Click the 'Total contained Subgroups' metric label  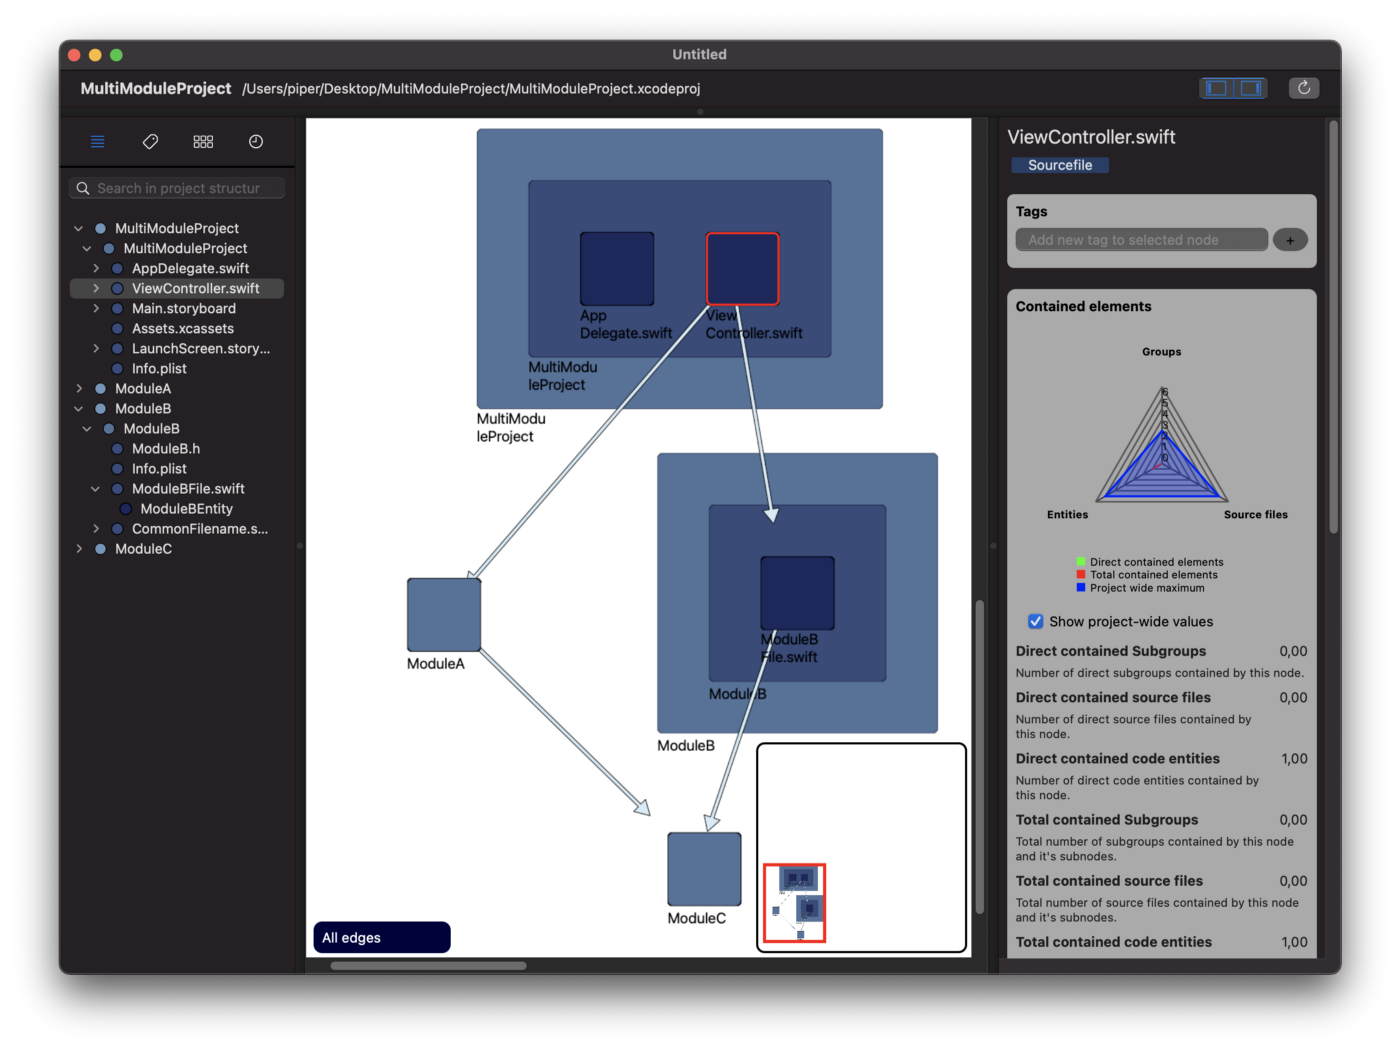1107,819
